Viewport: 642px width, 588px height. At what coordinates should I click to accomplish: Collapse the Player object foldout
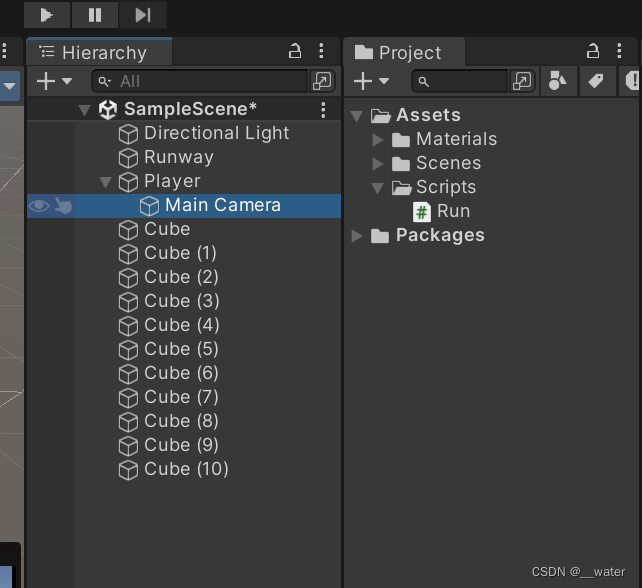pos(106,182)
